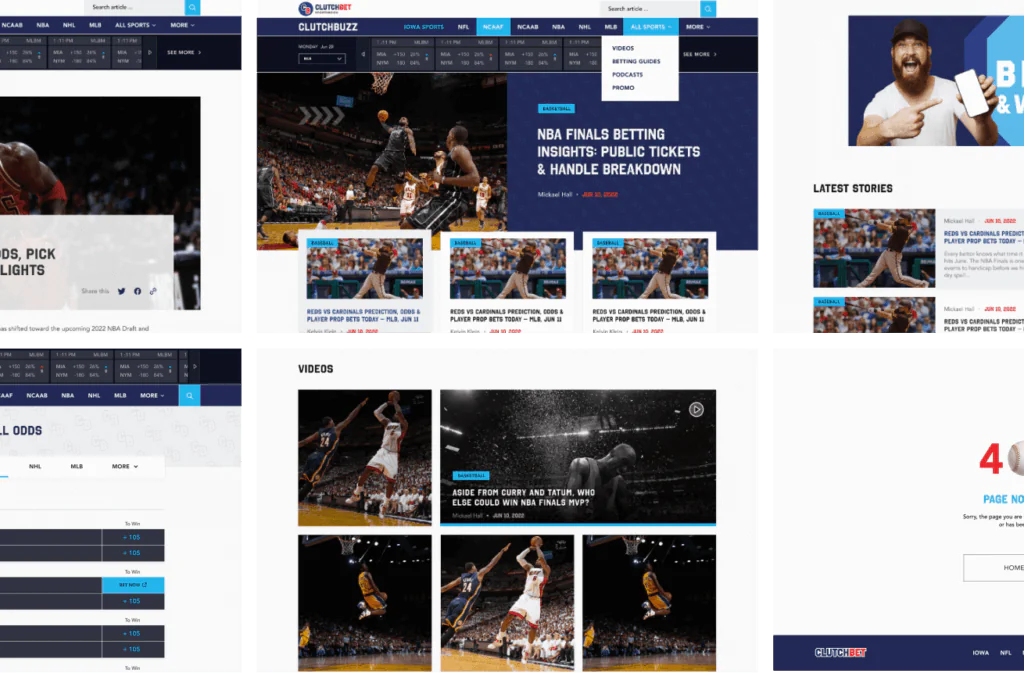
Task: Click the ClutchBet logo above ClutchBuzz nav
Action: tap(325, 8)
